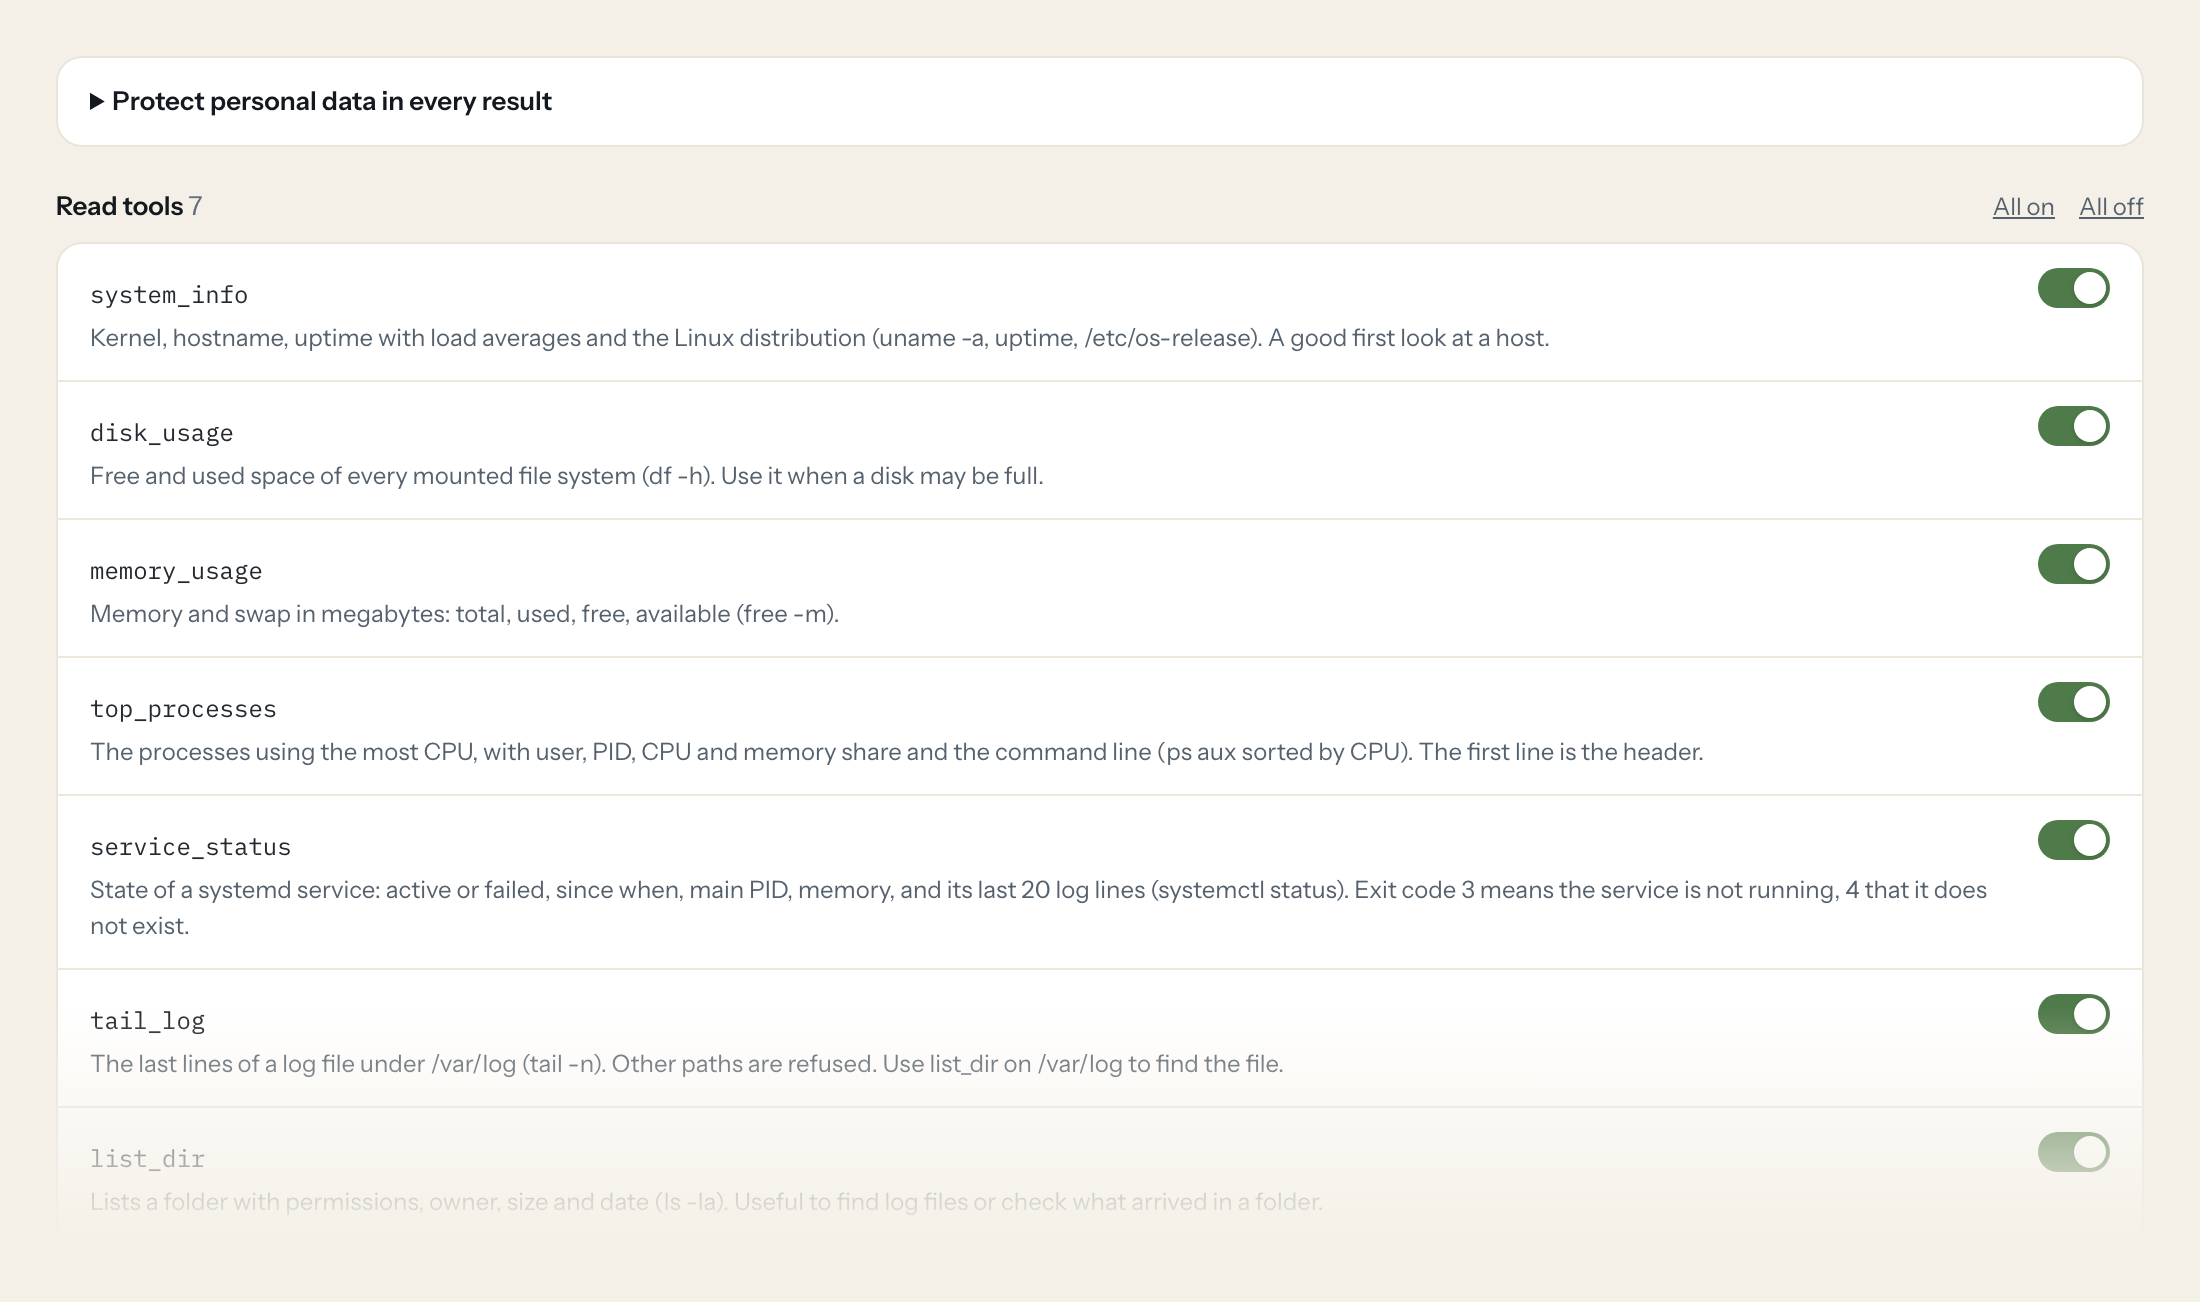Disable the tail_log tool switch

[2074, 1014]
